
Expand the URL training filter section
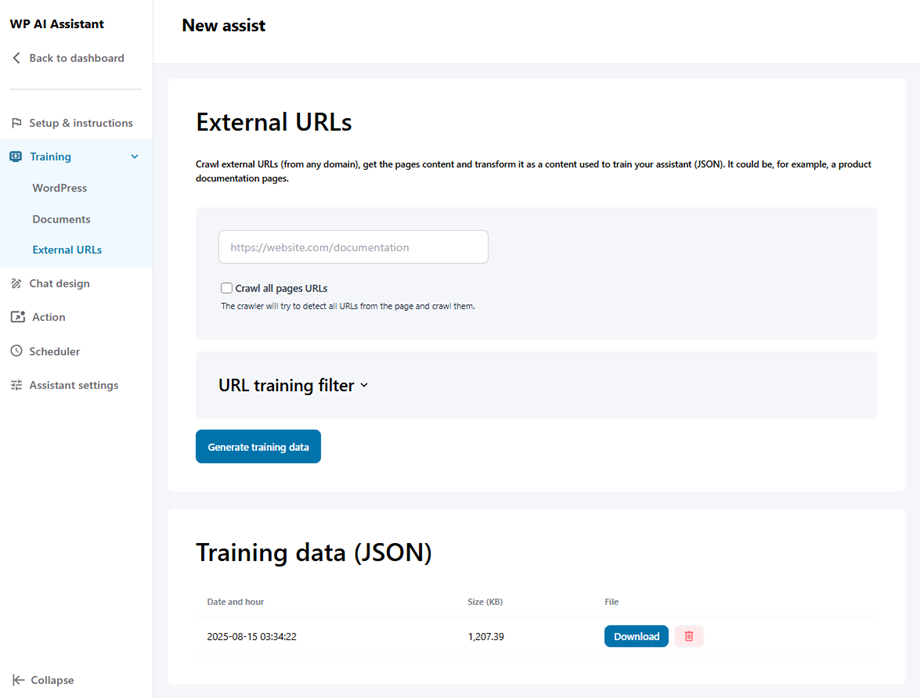coord(293,385)
